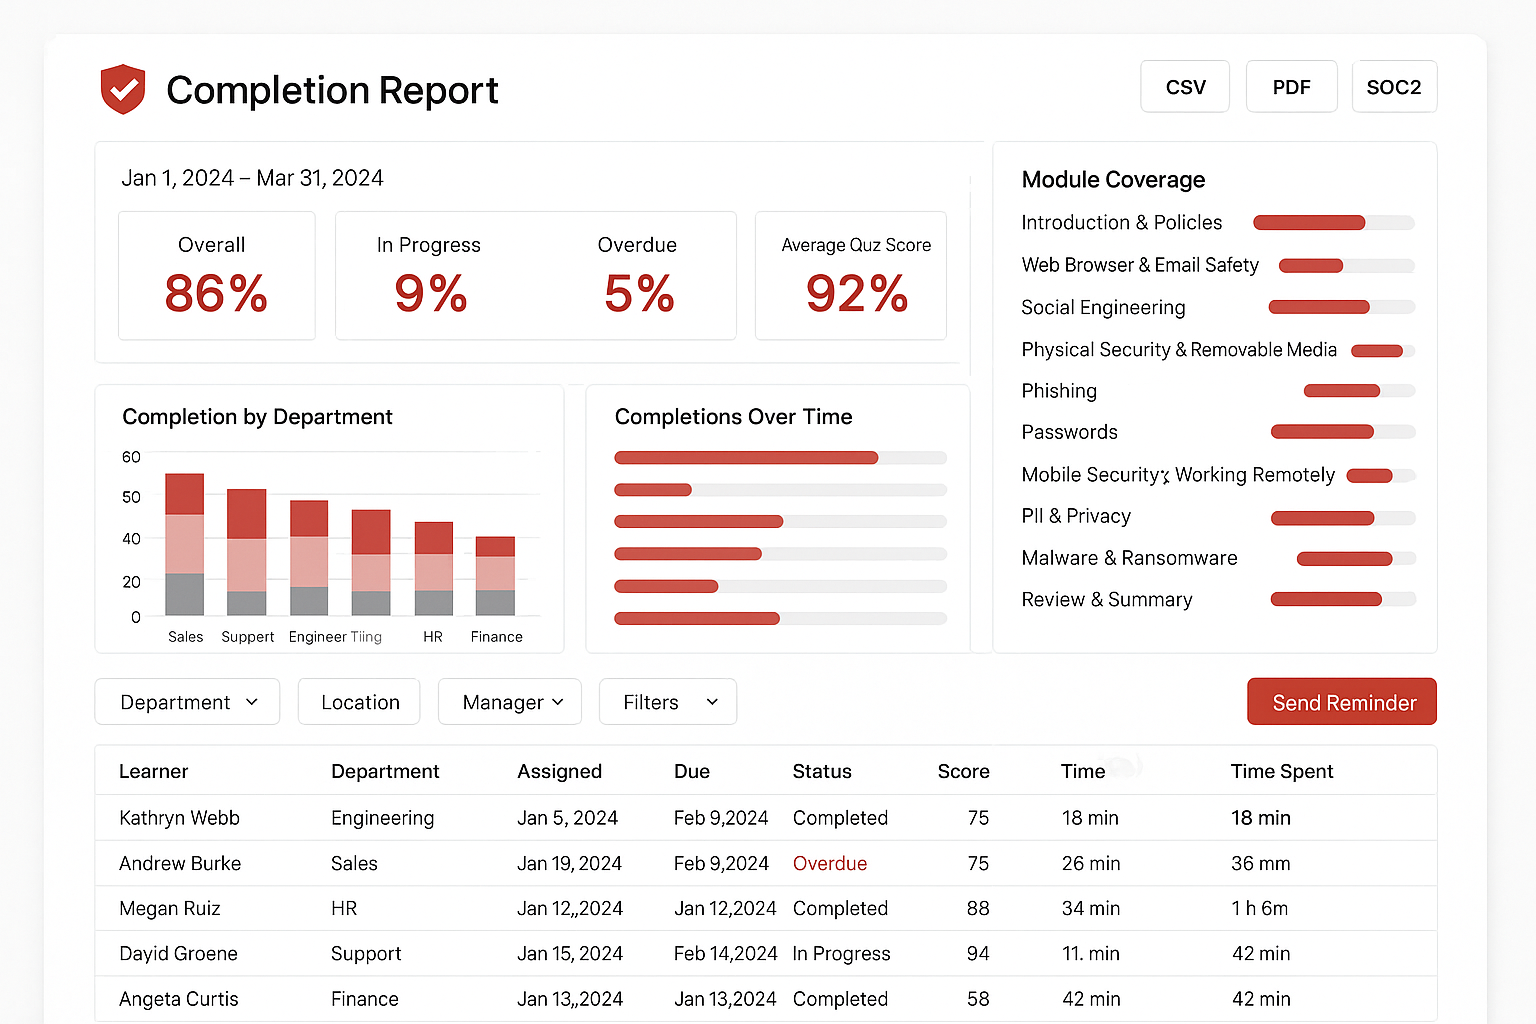1536x1024 pixels.
Task: Click the red shield logo icon
Action: tap(123, 89)
